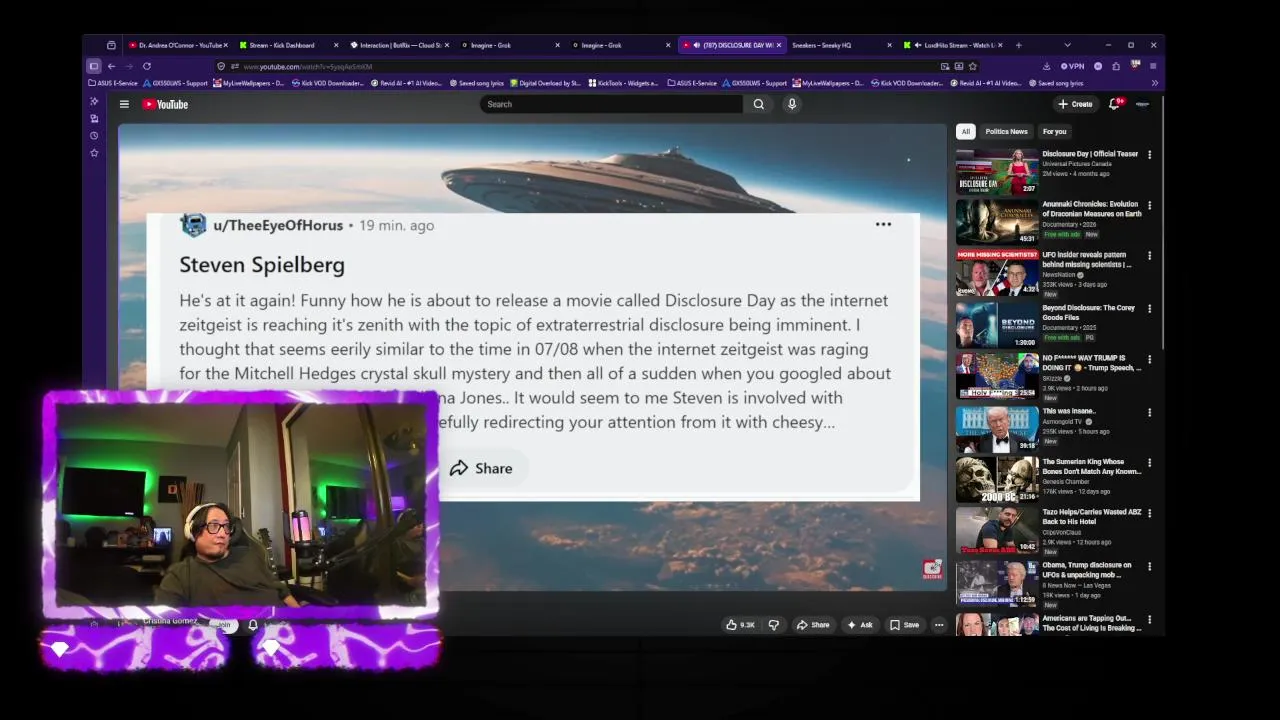Open options for Anunnaki Chronicles video
Screen dimensions: 1280x720
(x=1149, y=205)
